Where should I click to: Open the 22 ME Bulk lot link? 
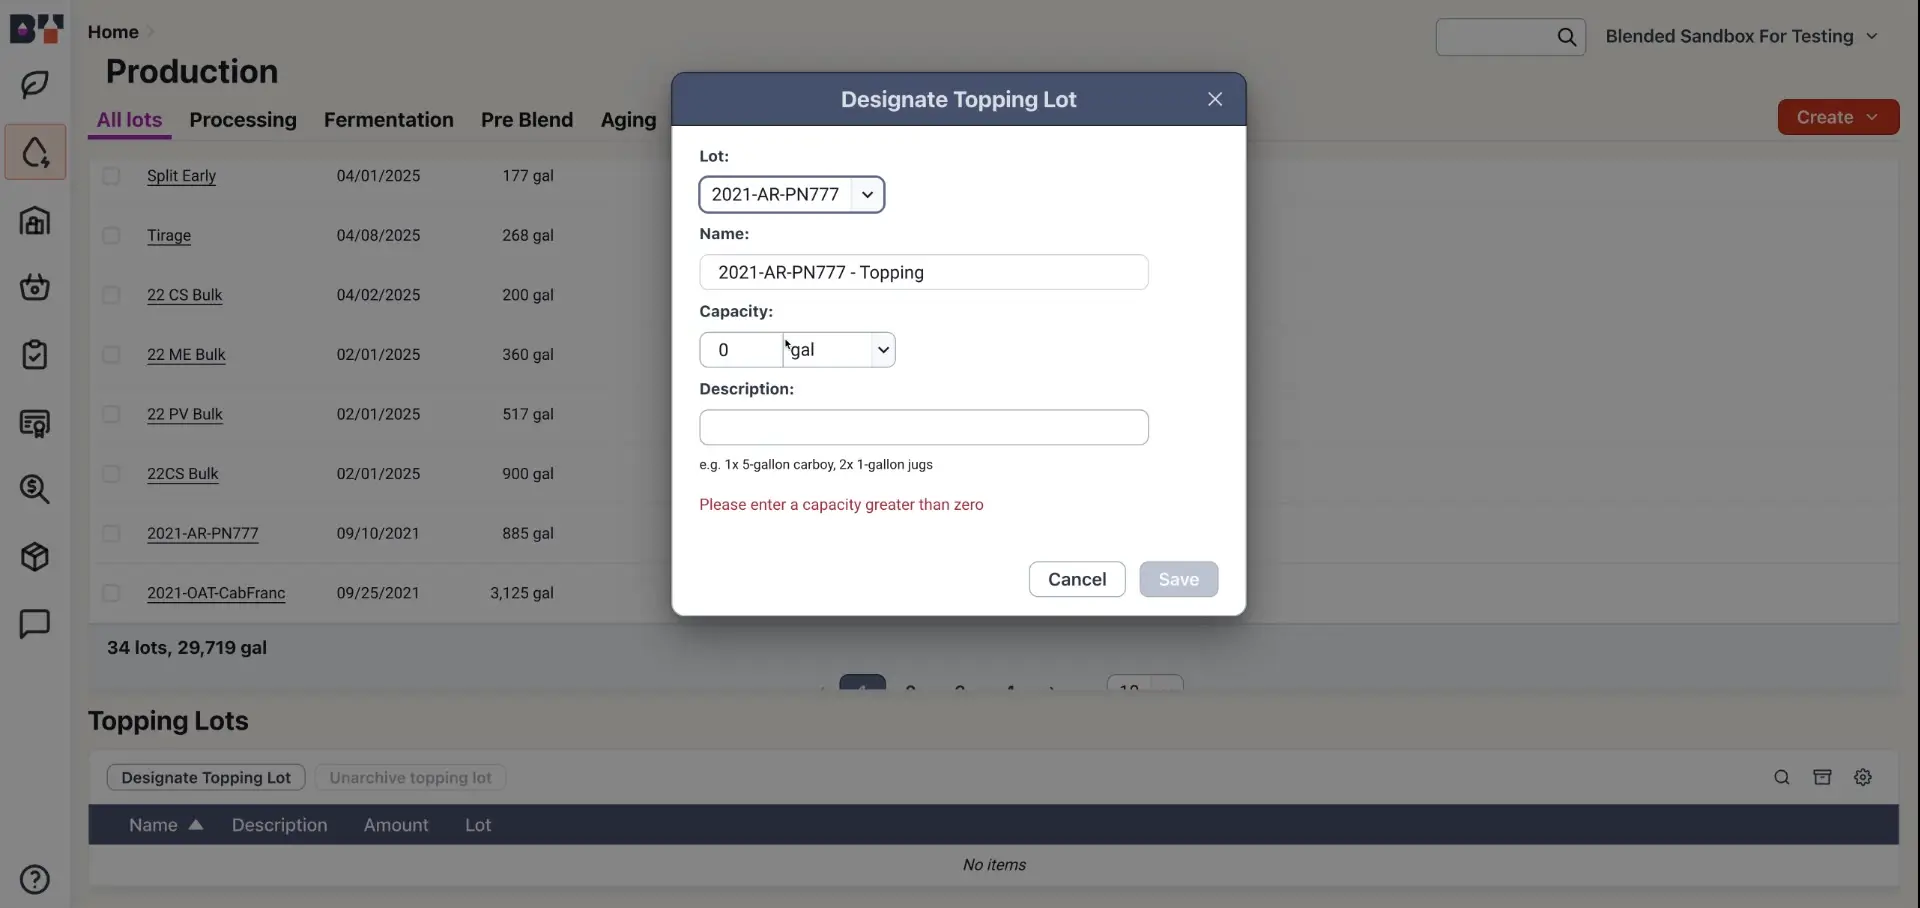186,354
